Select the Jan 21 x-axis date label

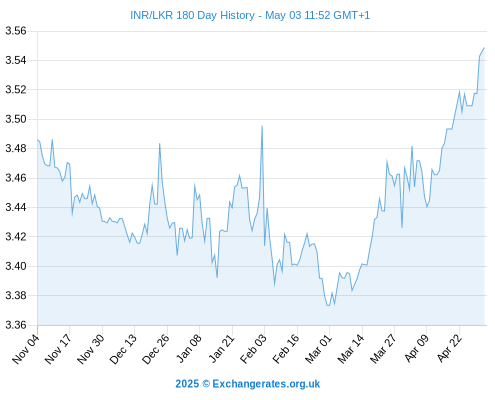pos(221,349)
